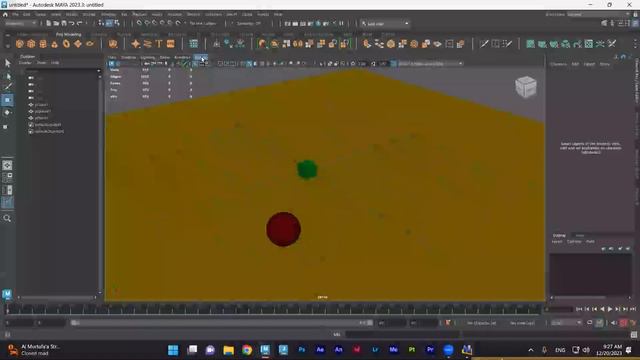This screenshot has height=360, width=640.
Task: Pick the Paint Selection brush tool
Action: (x=7, y=87)
